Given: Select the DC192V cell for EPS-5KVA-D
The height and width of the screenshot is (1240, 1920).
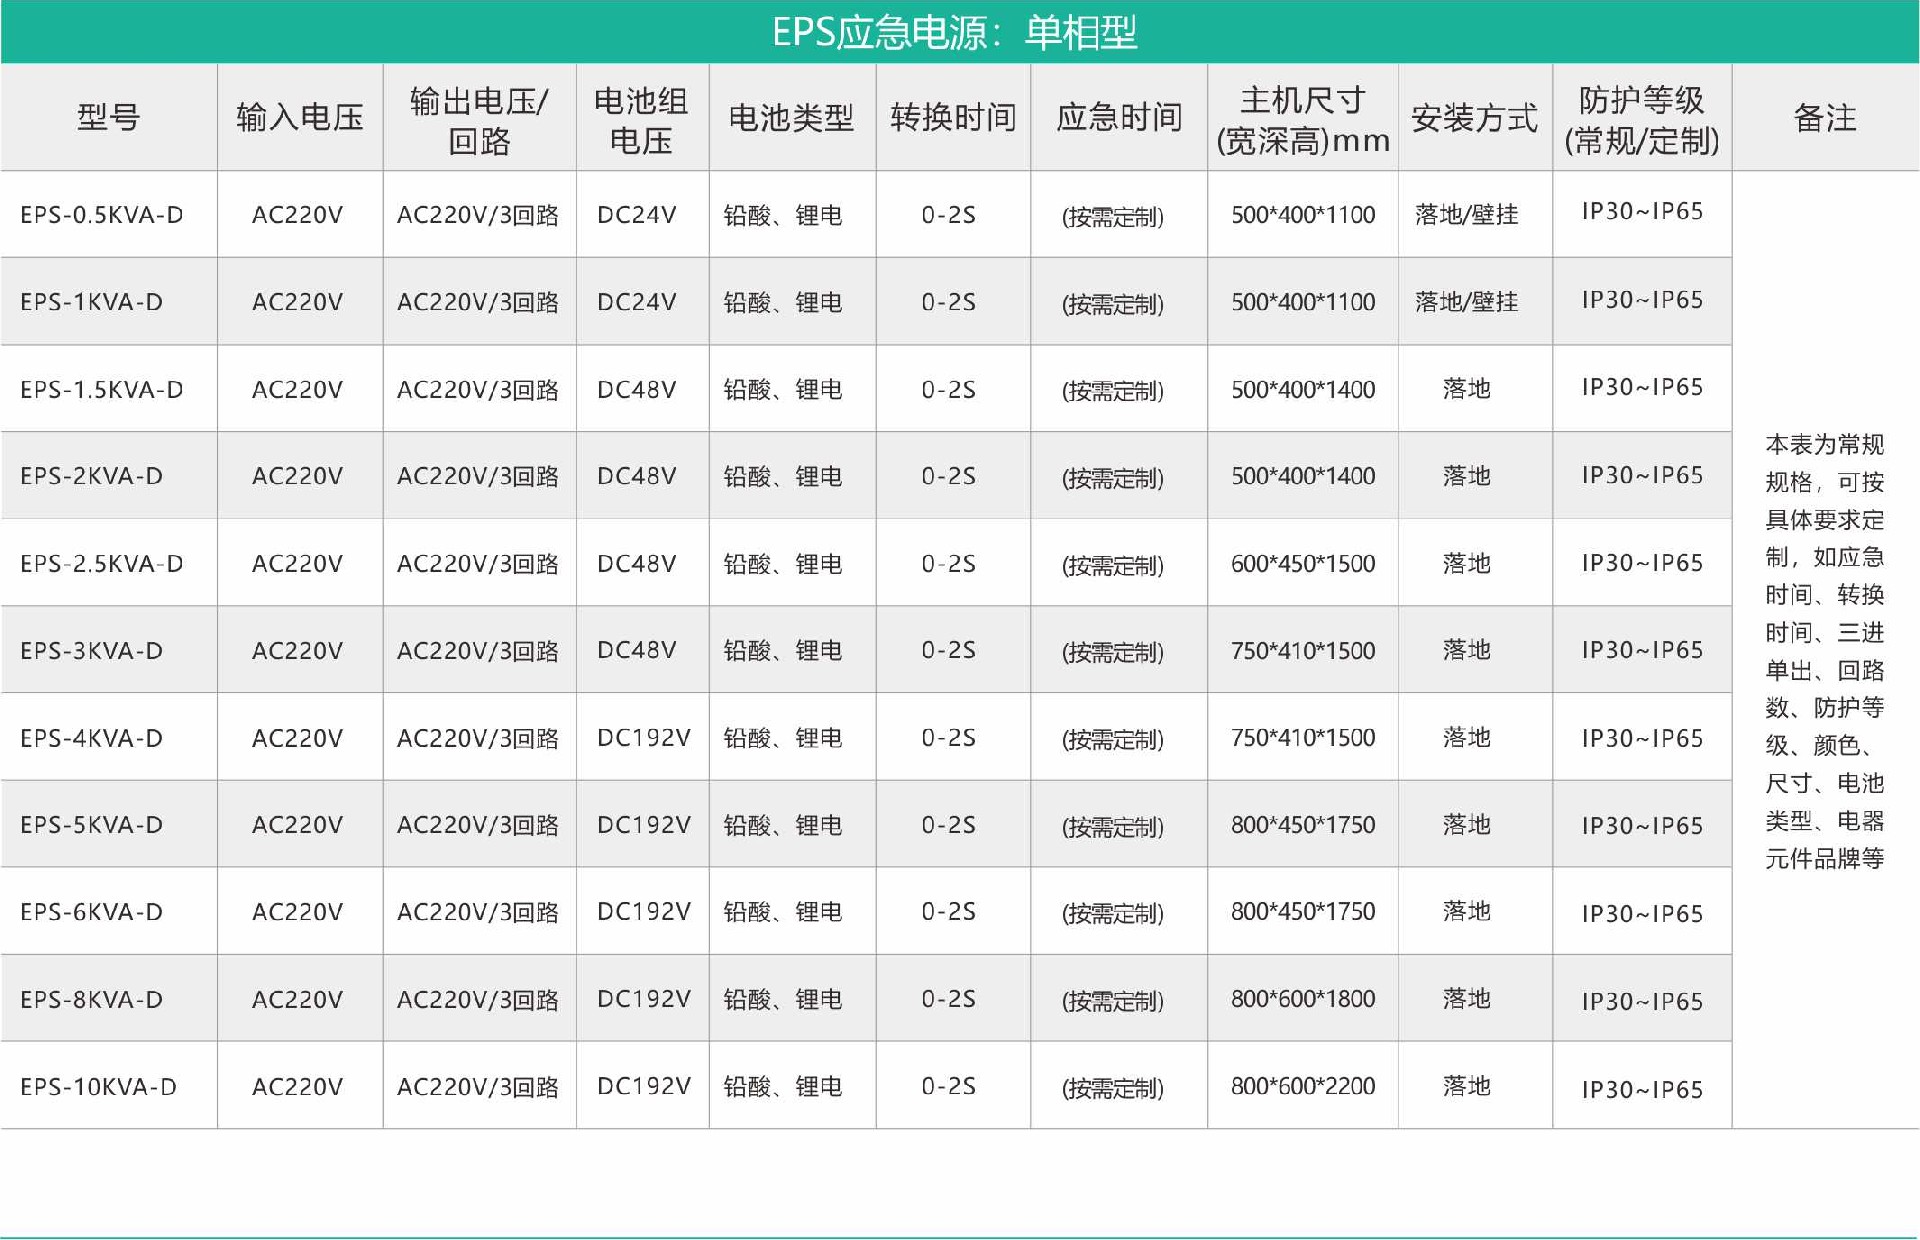Looking at the screenshot, I should point(641,824).
